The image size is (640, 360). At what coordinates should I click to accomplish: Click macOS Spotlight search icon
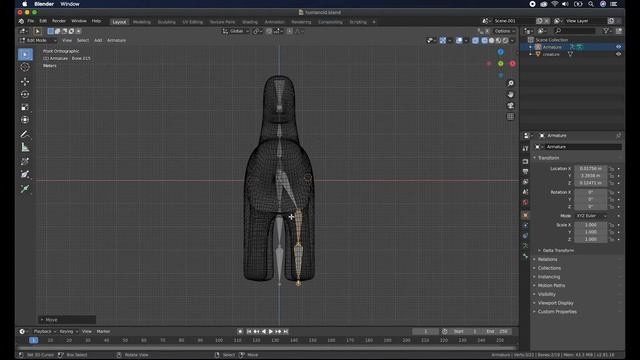point(591,4)
